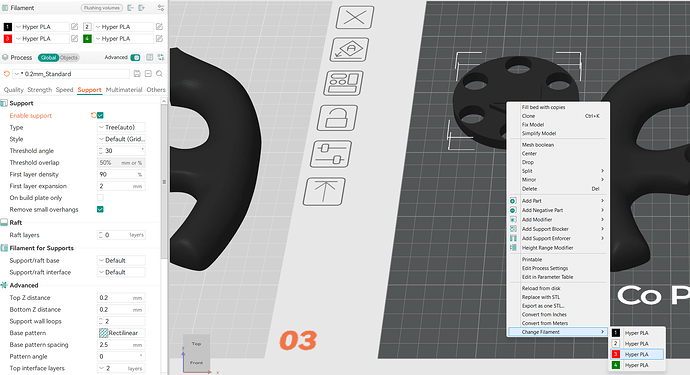Click the Flushing volumes button
This screenshot has width=690, height=375.
[102, 8]
